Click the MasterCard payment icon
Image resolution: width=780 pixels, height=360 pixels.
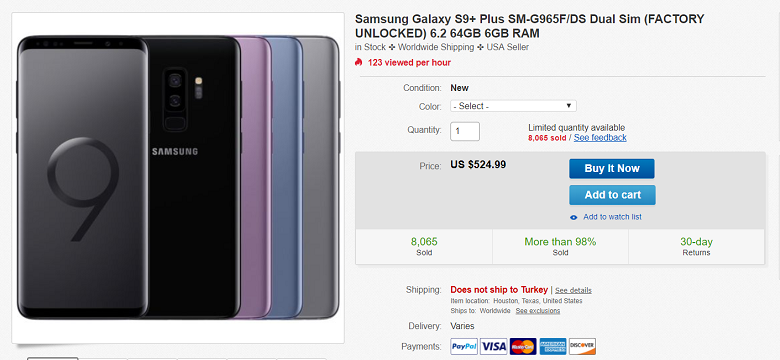point(523,346)
